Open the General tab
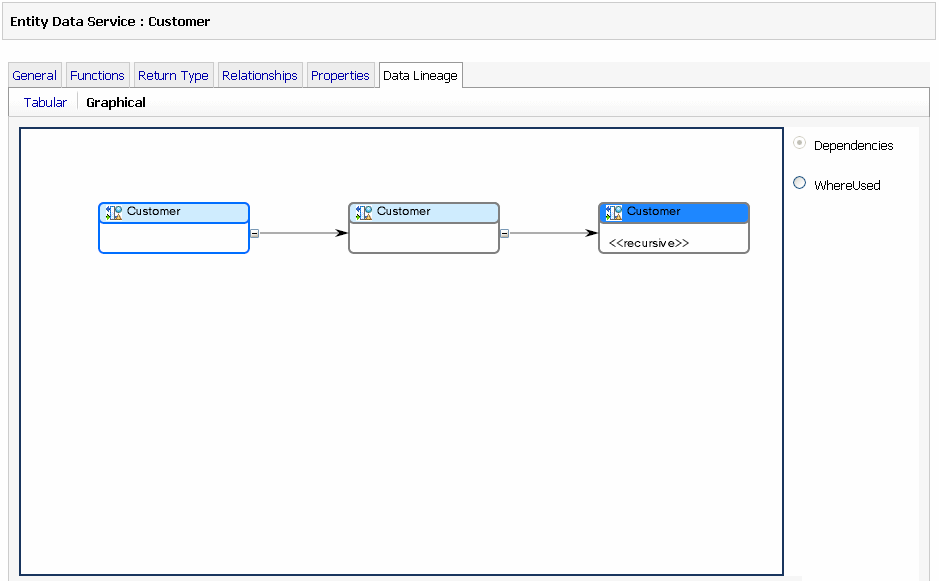The width and height of the screenshot is (939, 581). (35, 75)
